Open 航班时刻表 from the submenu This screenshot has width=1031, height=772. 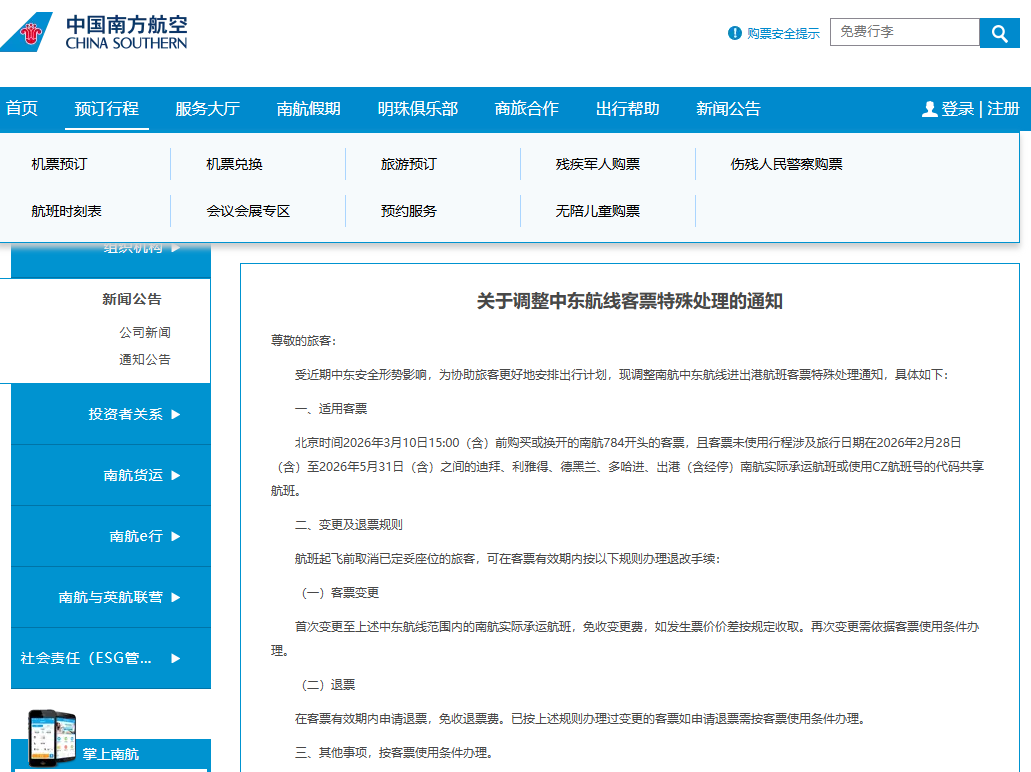point(66,211)
